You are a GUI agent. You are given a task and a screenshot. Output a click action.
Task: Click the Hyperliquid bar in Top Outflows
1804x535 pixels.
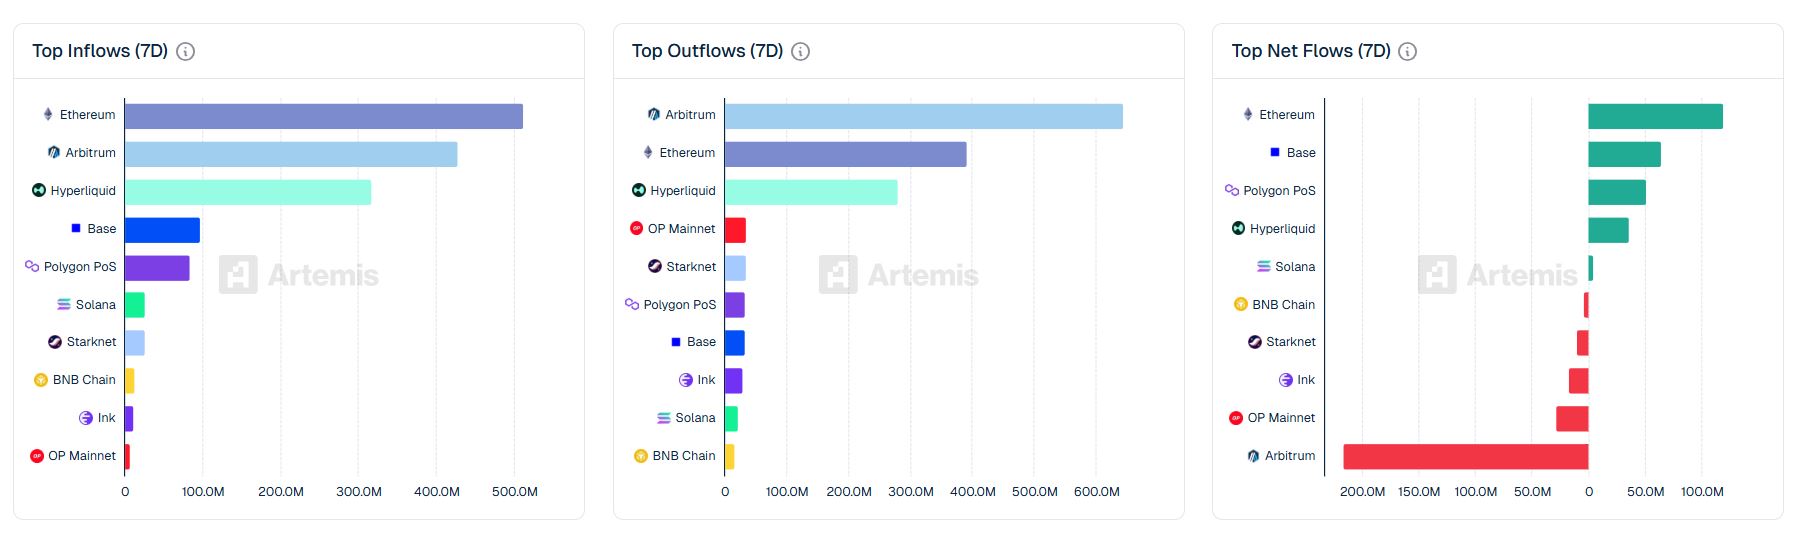click(811, 192)
